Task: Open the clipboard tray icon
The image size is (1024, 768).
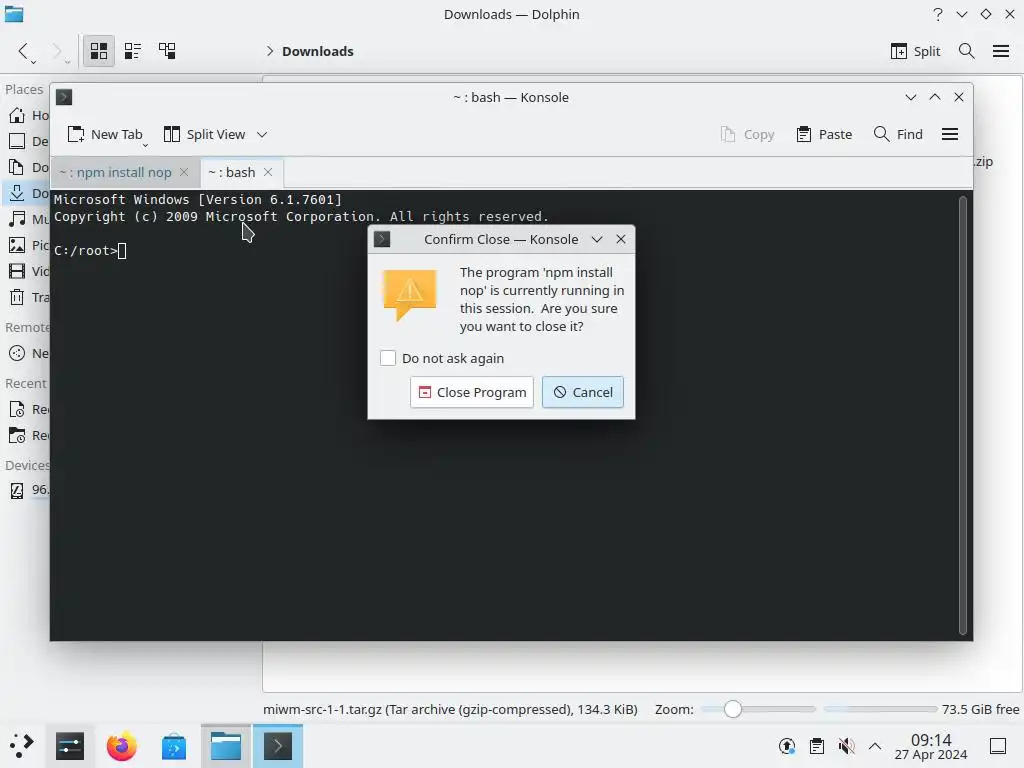Action: coord(816,746)
